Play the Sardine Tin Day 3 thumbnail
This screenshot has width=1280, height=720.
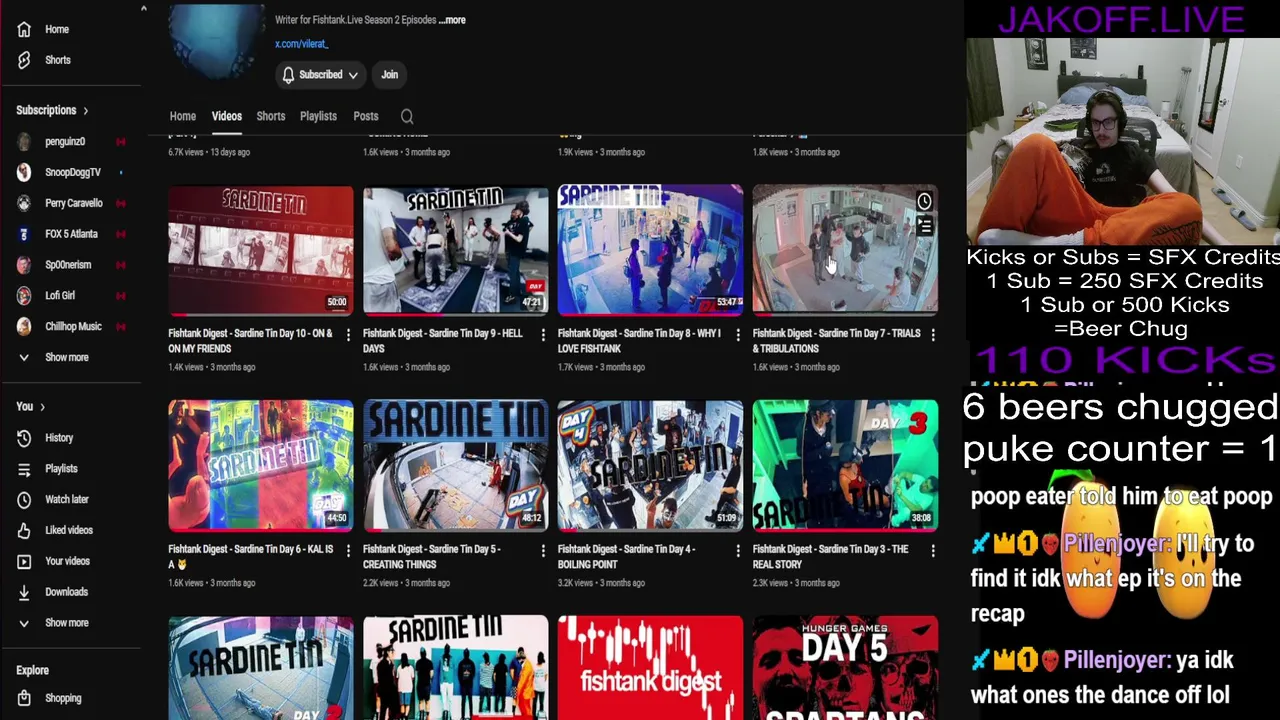(x=845, y=465)
